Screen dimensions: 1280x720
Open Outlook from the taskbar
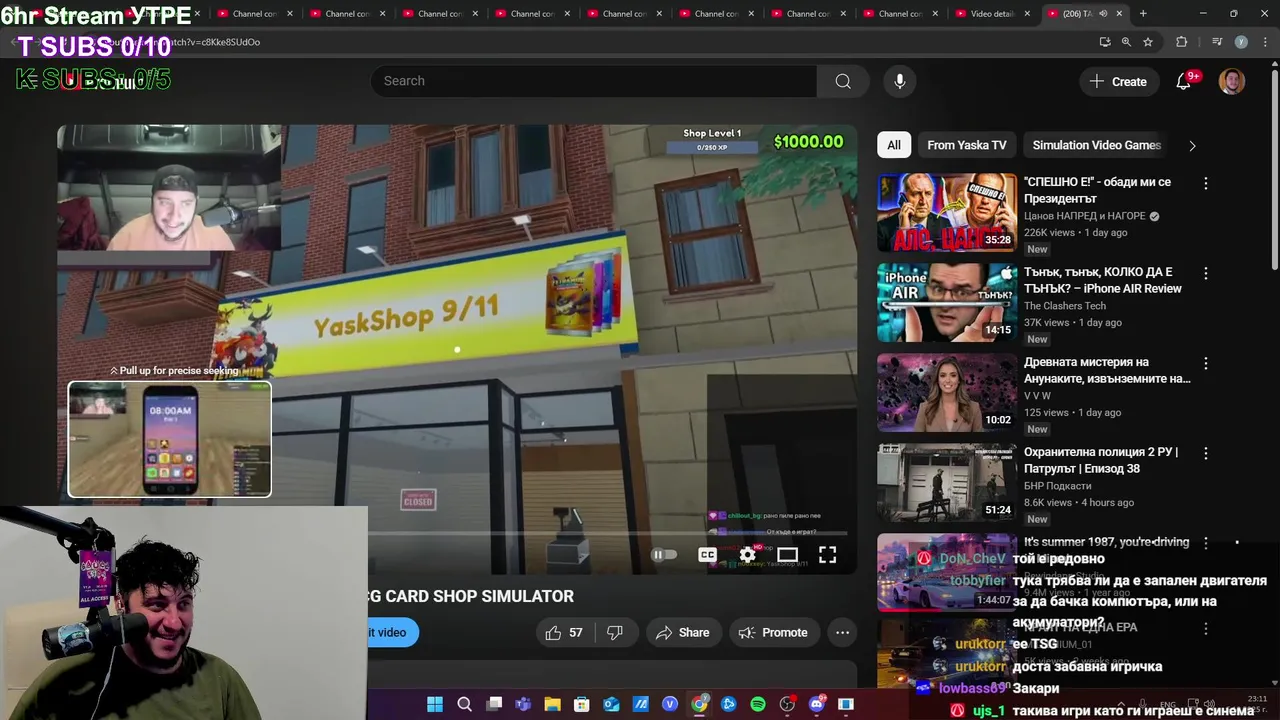tap(611, 705)
